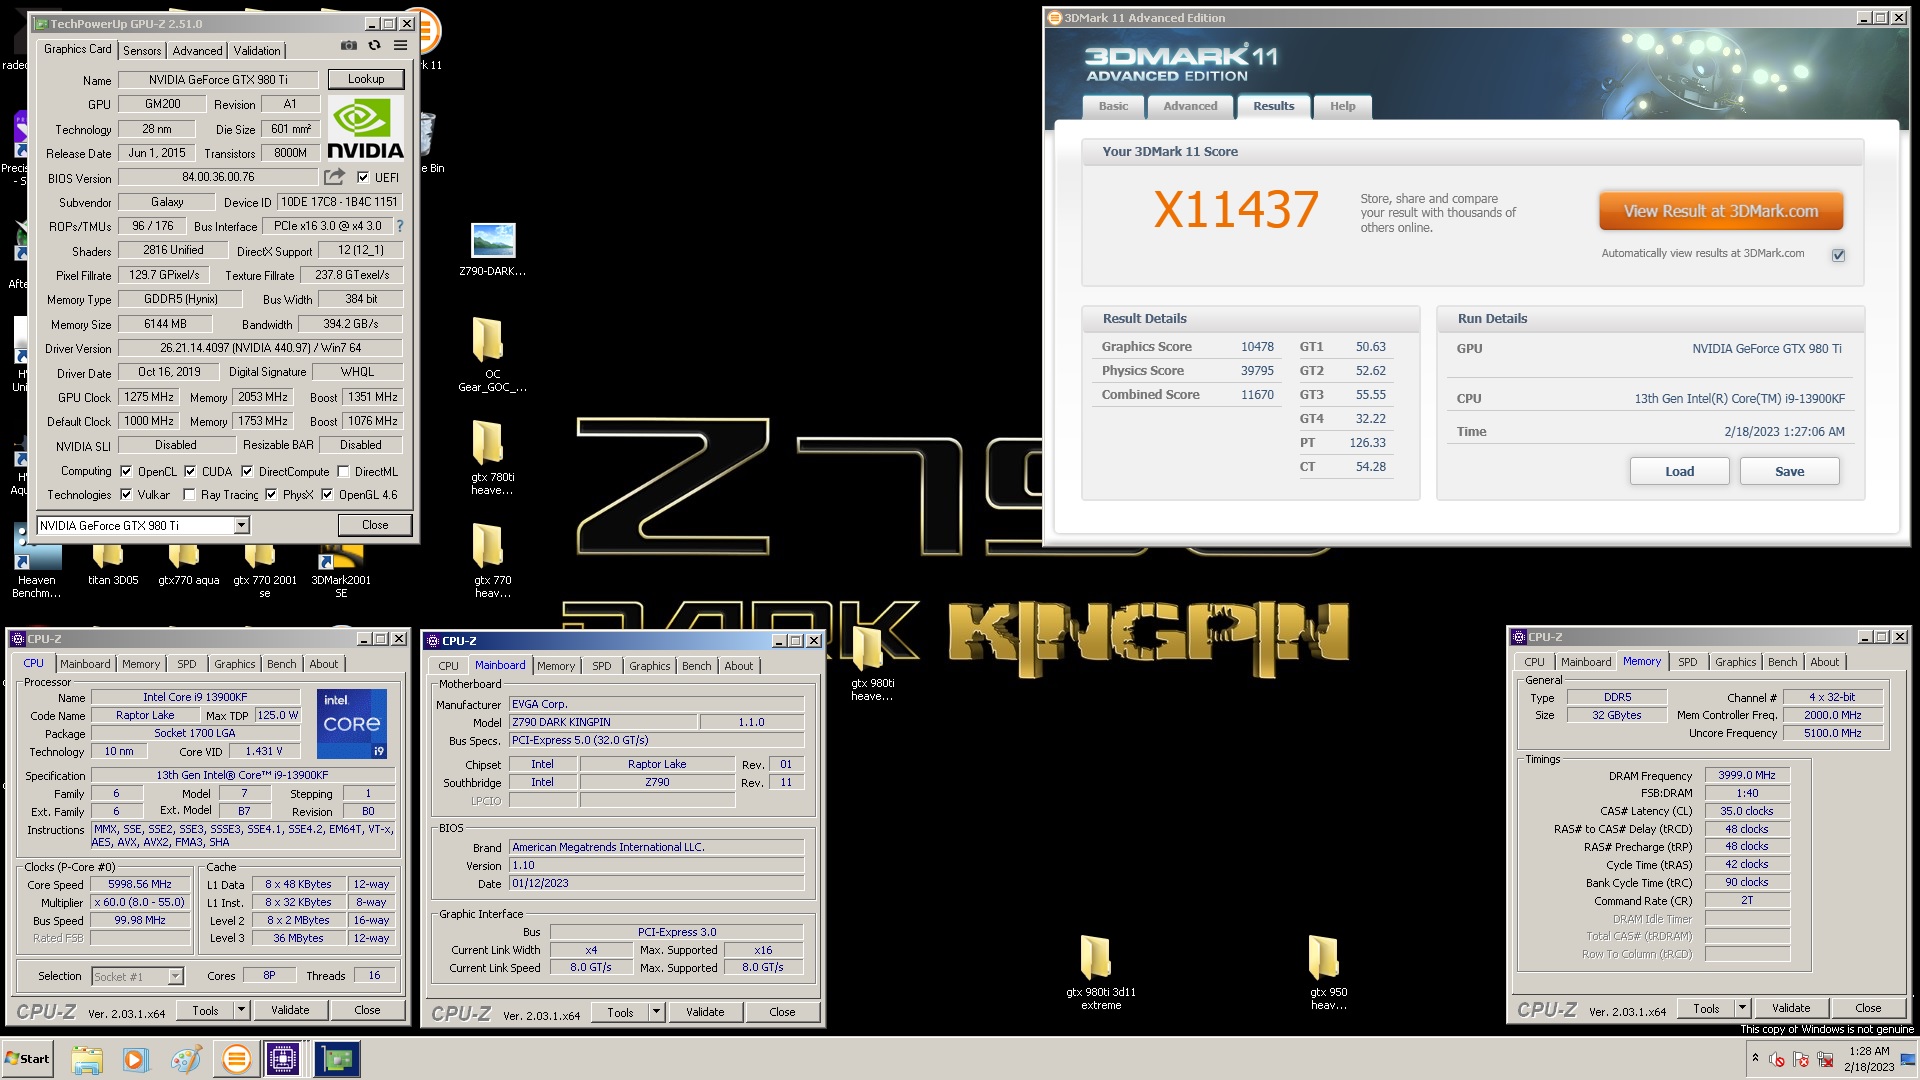1920x1080 pixels.
Task: Click Save button in 3DMark 11
Action: (1789, 471)
